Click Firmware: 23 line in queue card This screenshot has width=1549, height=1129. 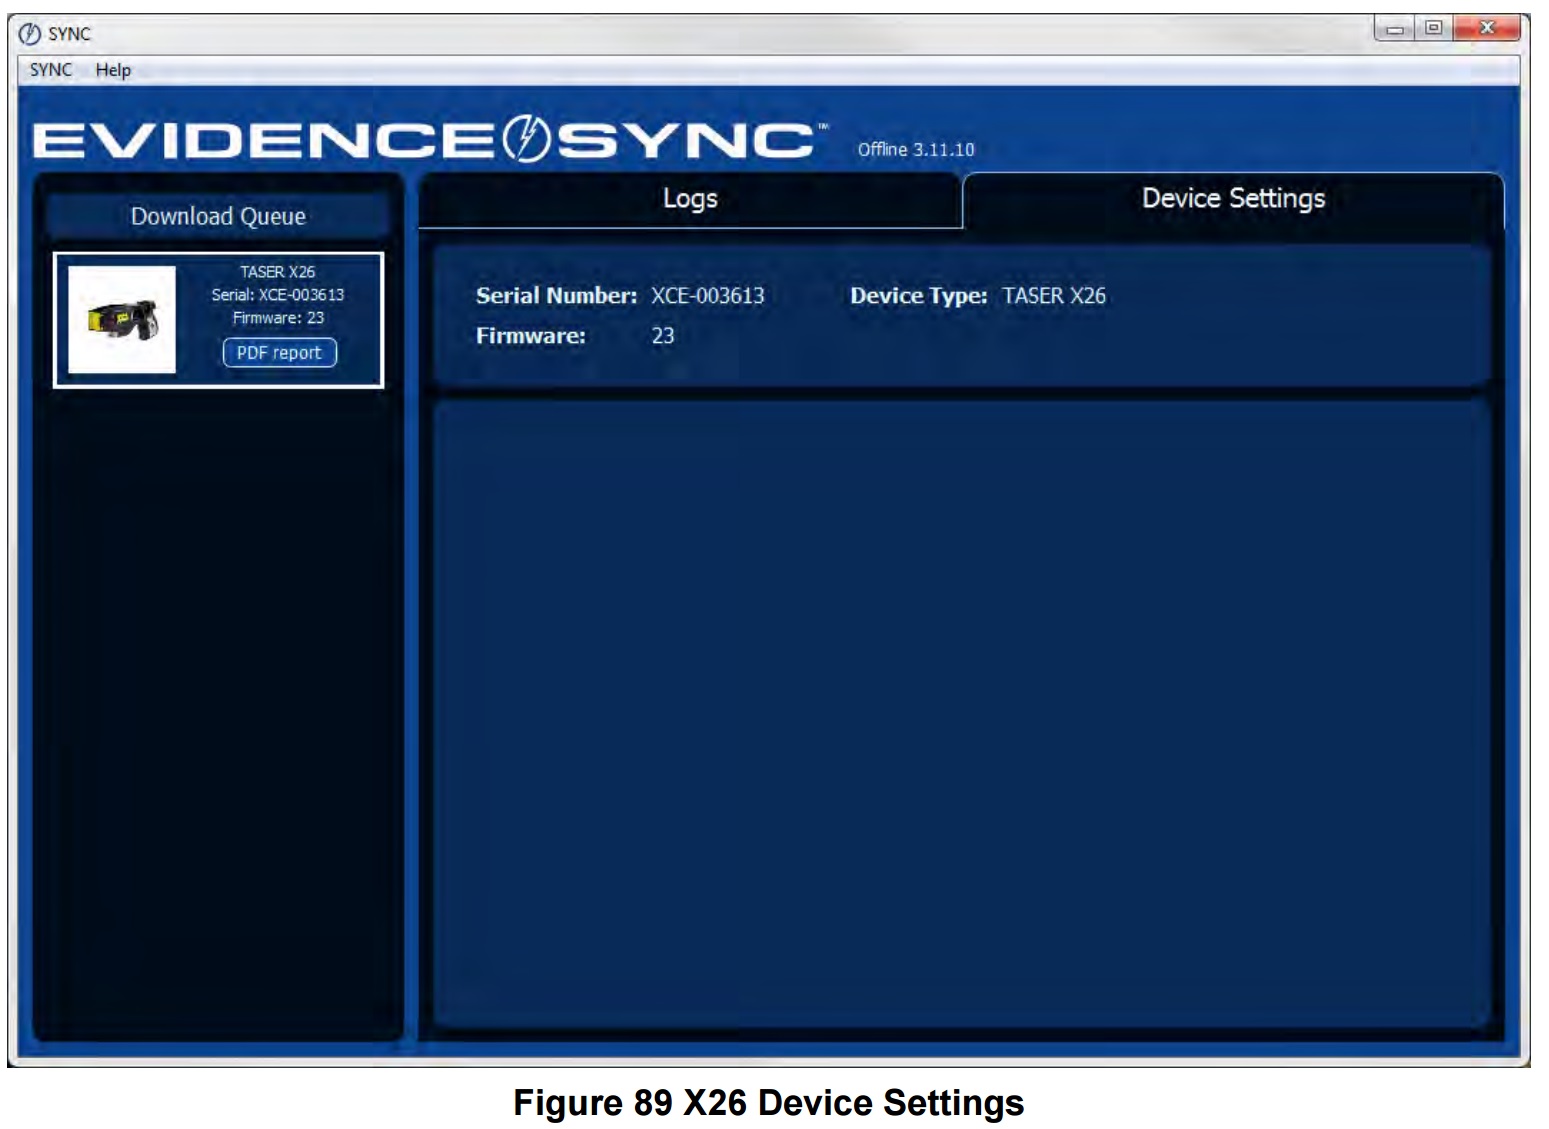pos(278,318)
